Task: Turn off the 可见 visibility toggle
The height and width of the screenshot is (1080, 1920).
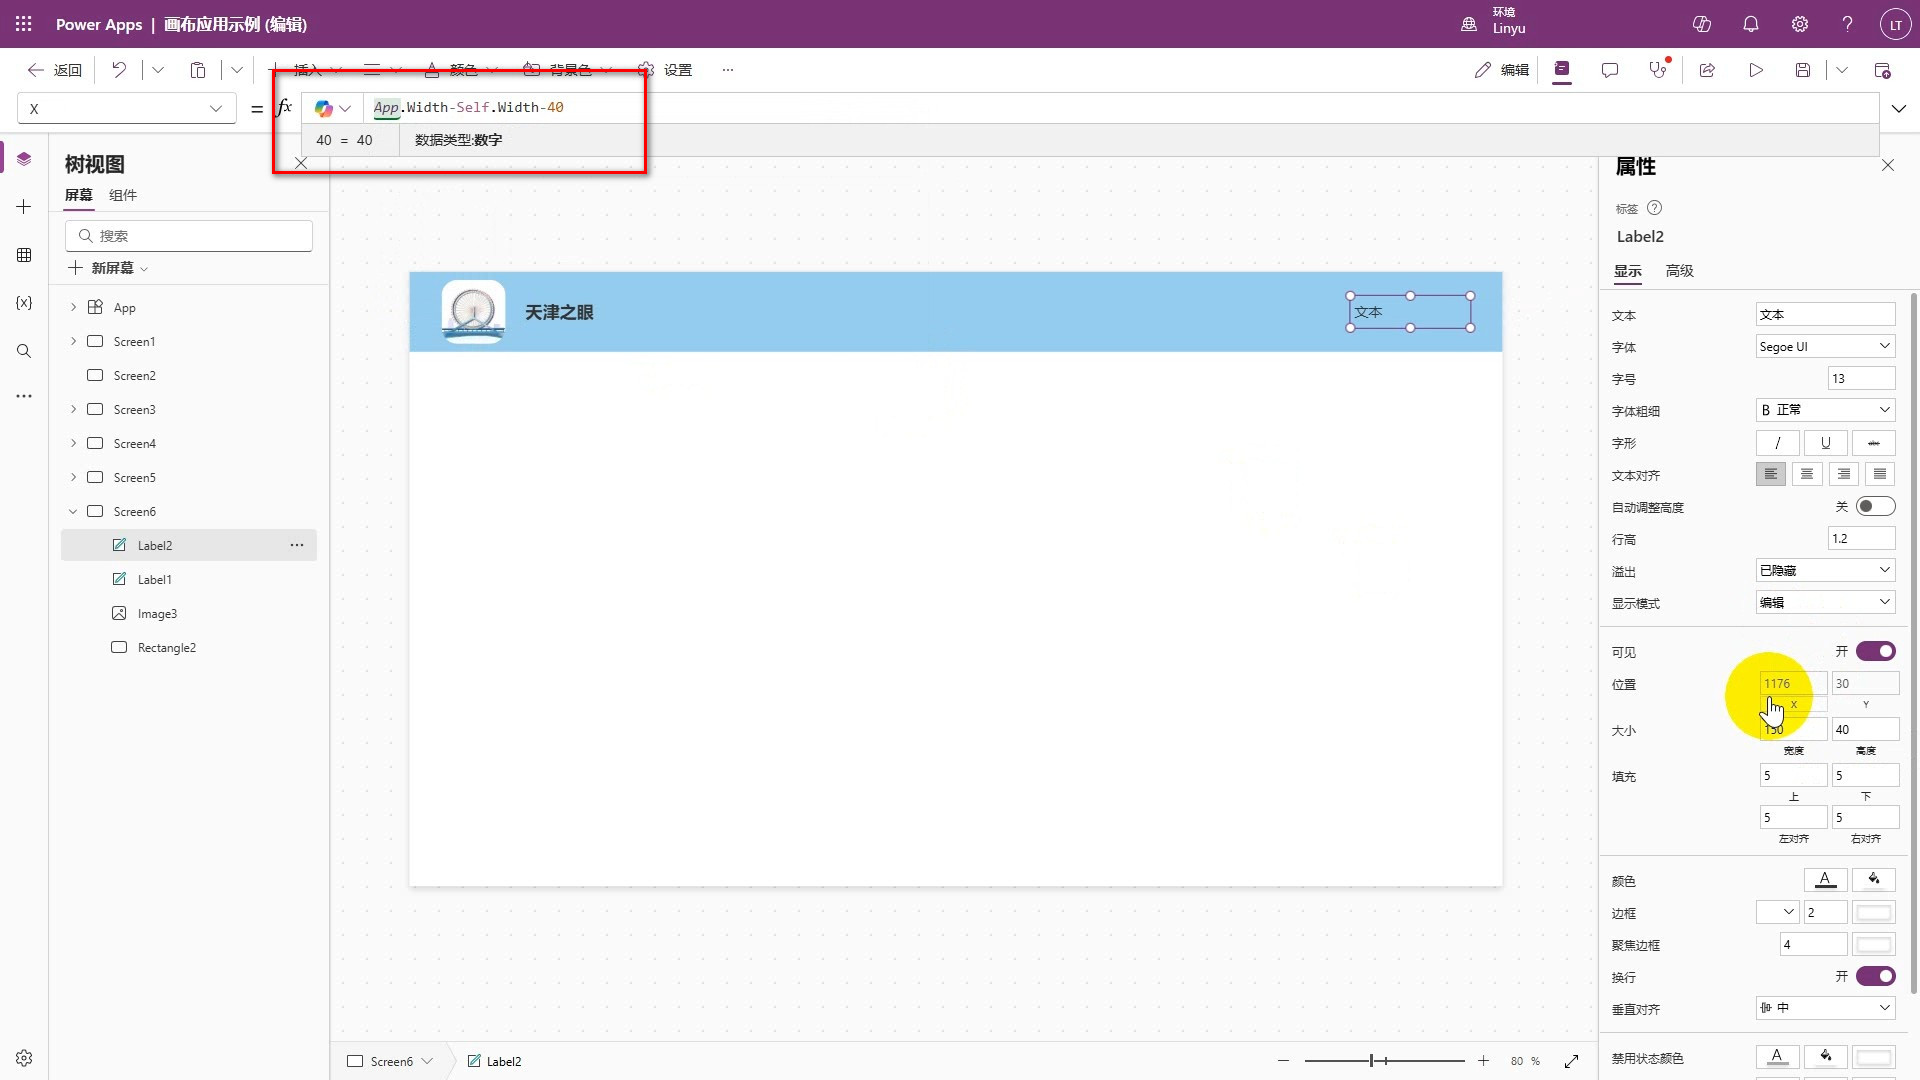Action: 1875,651
